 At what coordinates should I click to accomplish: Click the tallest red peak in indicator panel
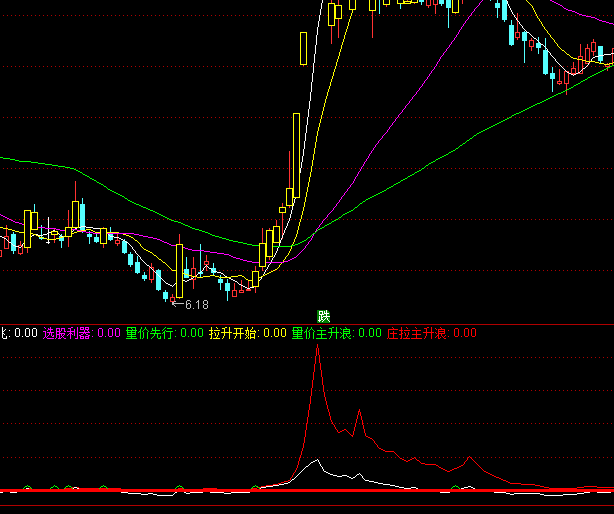point(317,352)
